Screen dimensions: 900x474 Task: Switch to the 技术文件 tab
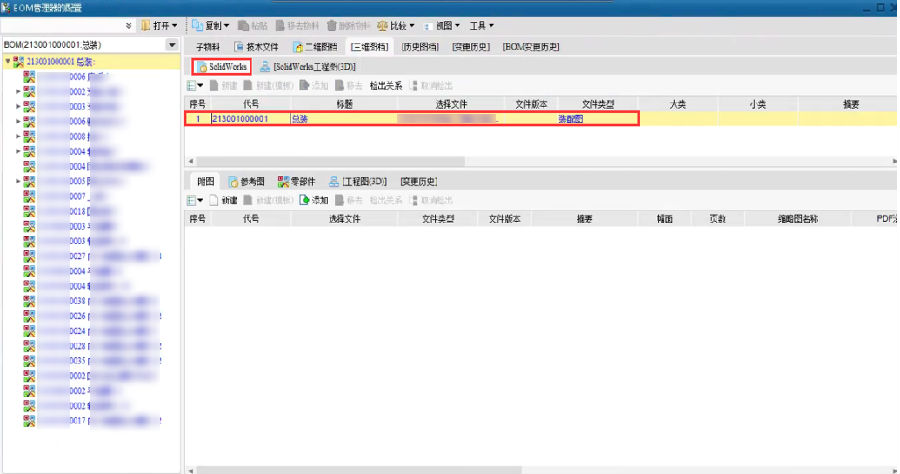[256, 47]
